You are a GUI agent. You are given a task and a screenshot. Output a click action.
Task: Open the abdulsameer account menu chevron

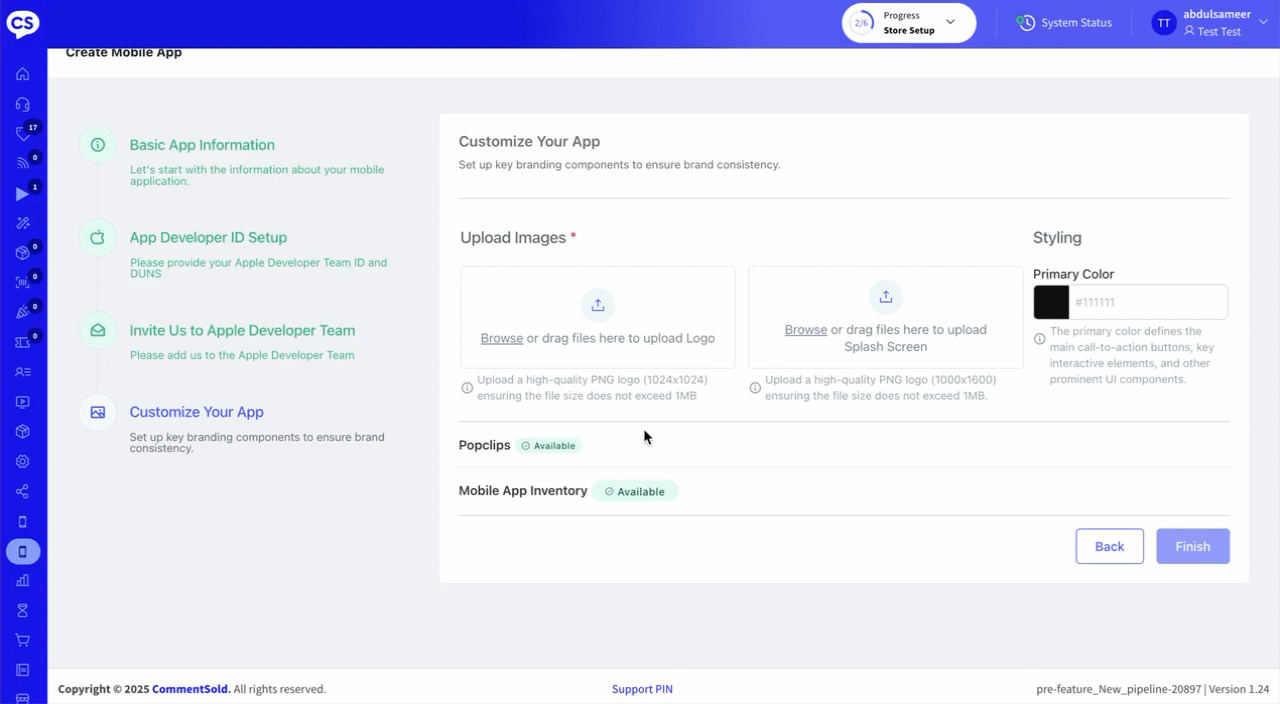click(x=1261, y=23)
